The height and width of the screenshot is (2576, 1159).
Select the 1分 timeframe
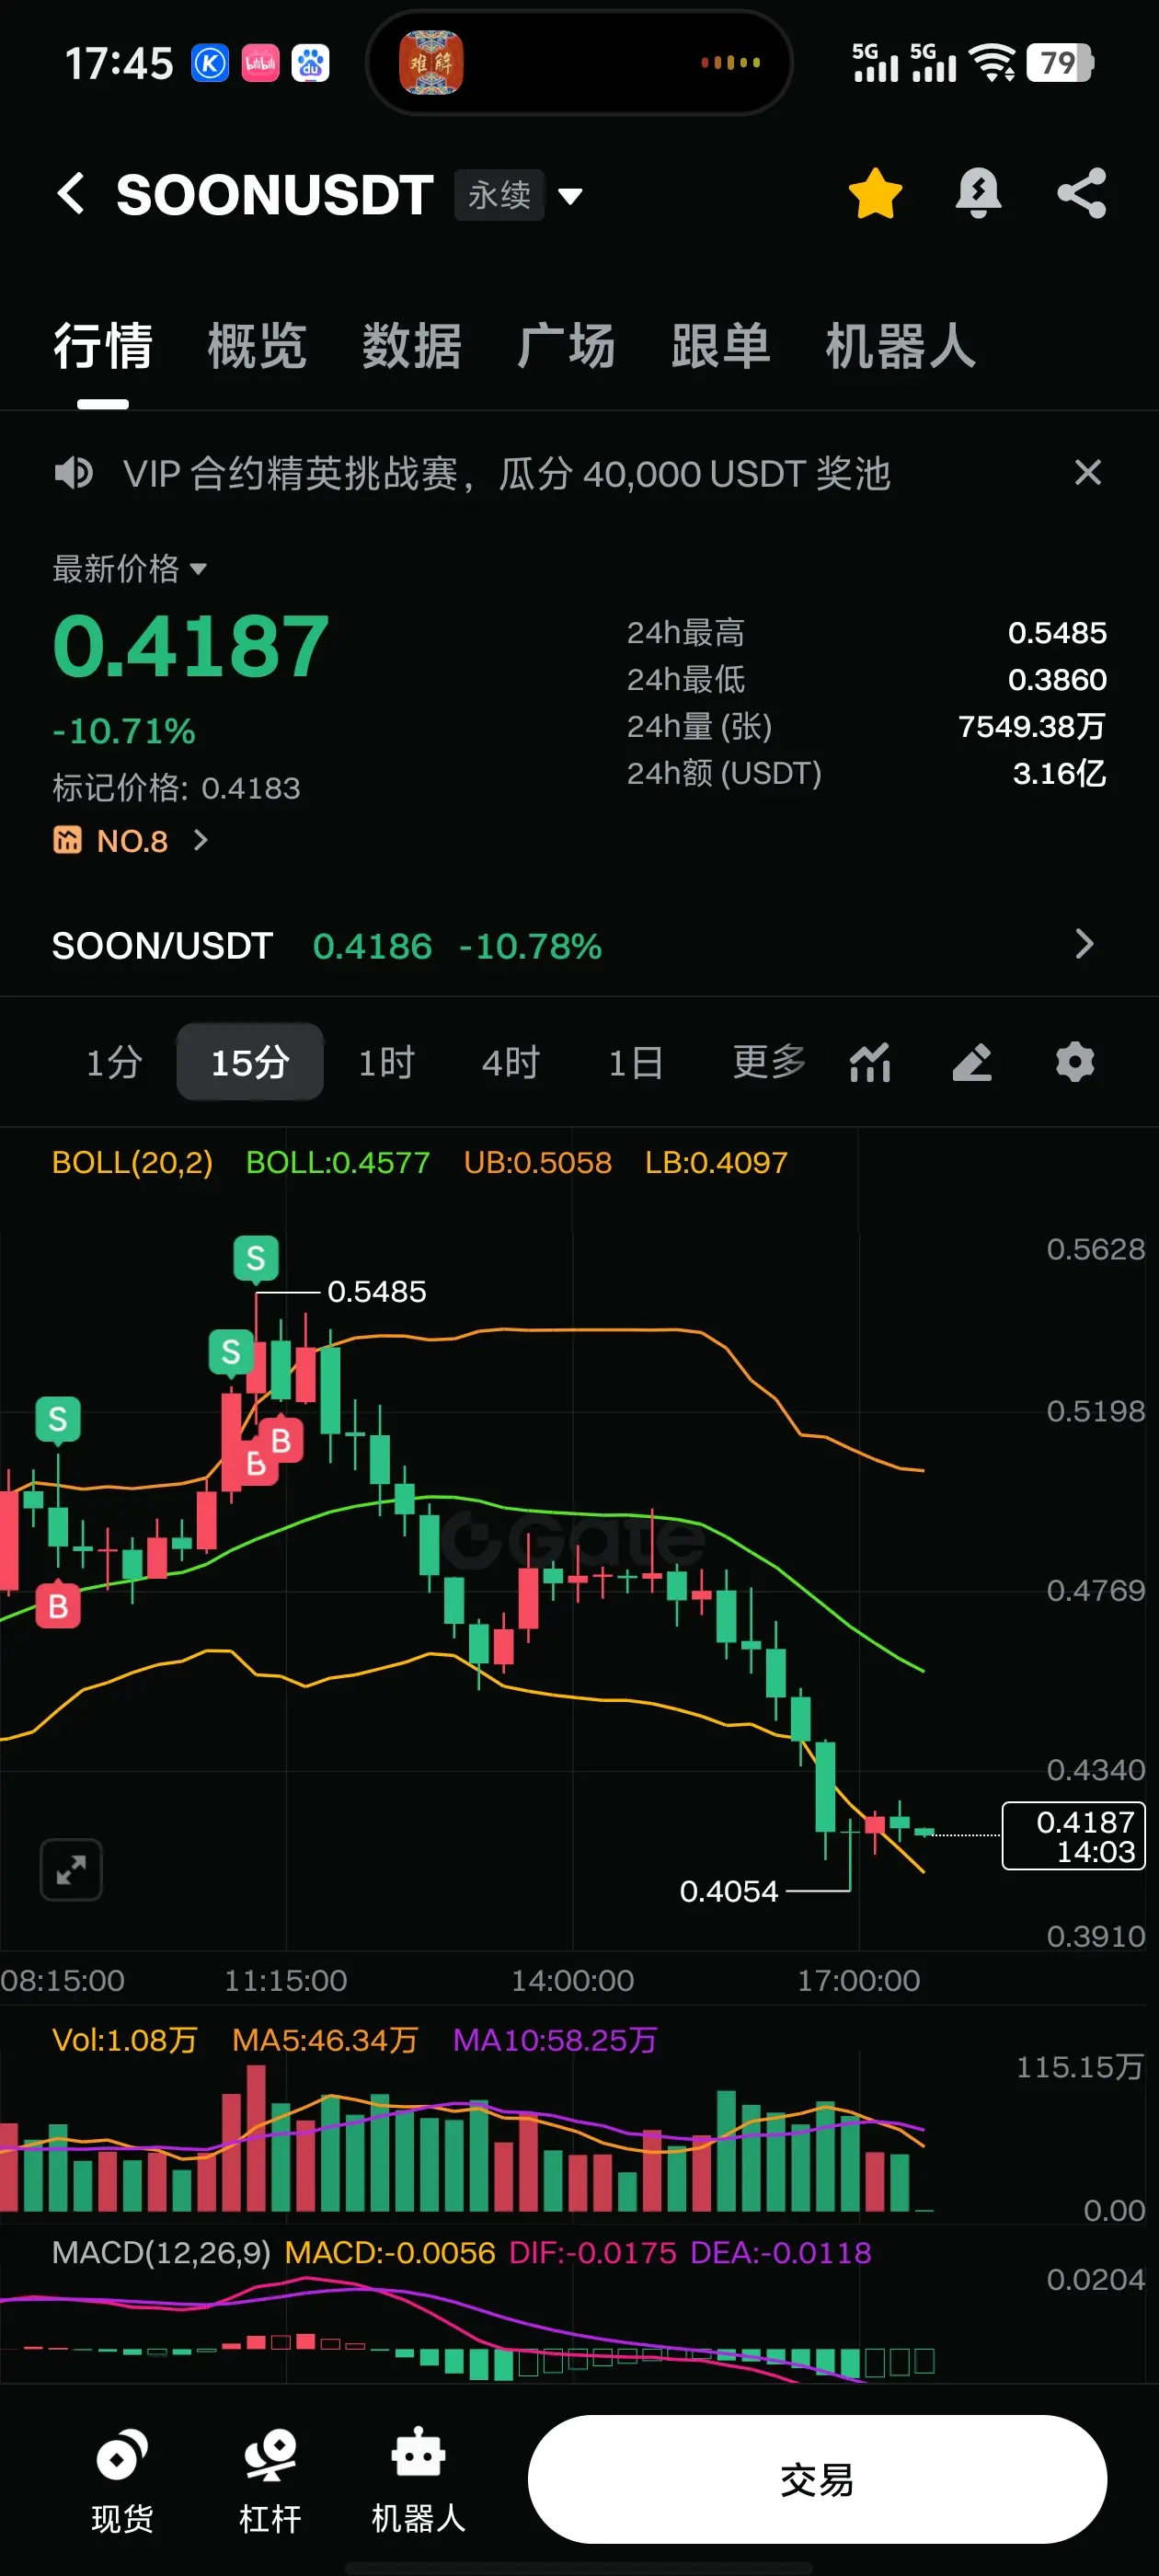[x=114, y=1062]
